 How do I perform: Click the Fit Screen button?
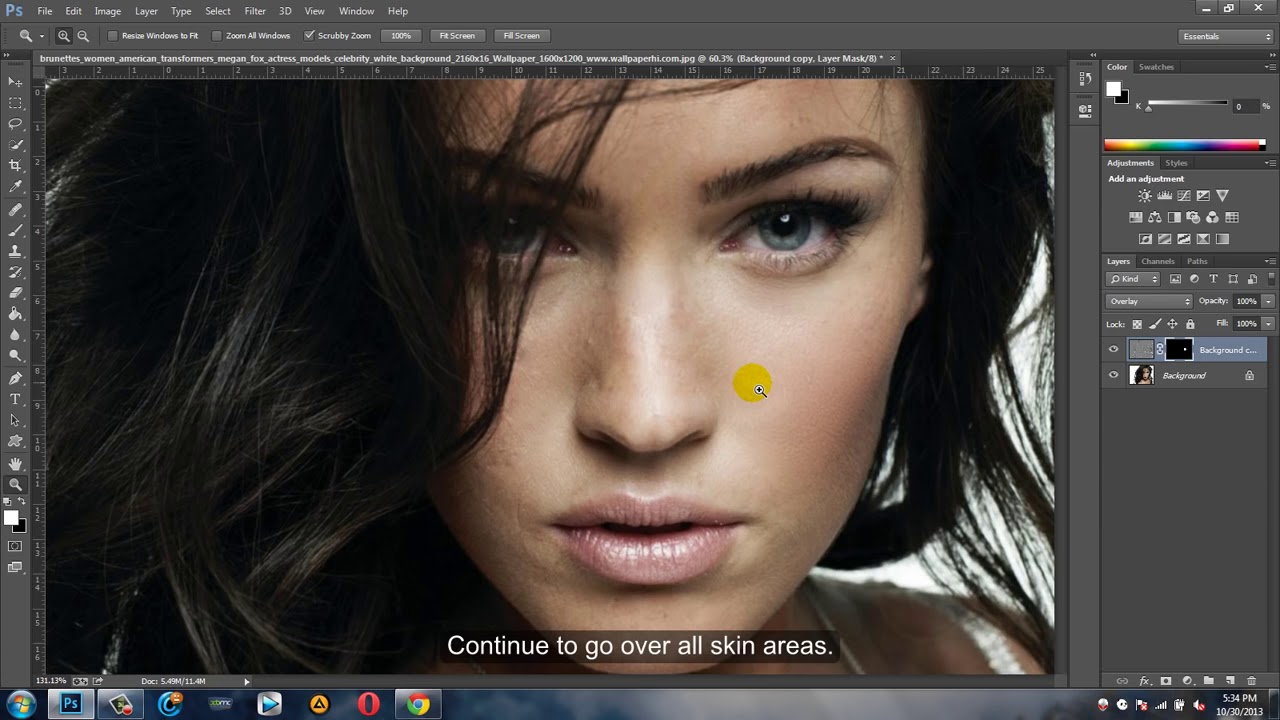click(x=457, y=36)
